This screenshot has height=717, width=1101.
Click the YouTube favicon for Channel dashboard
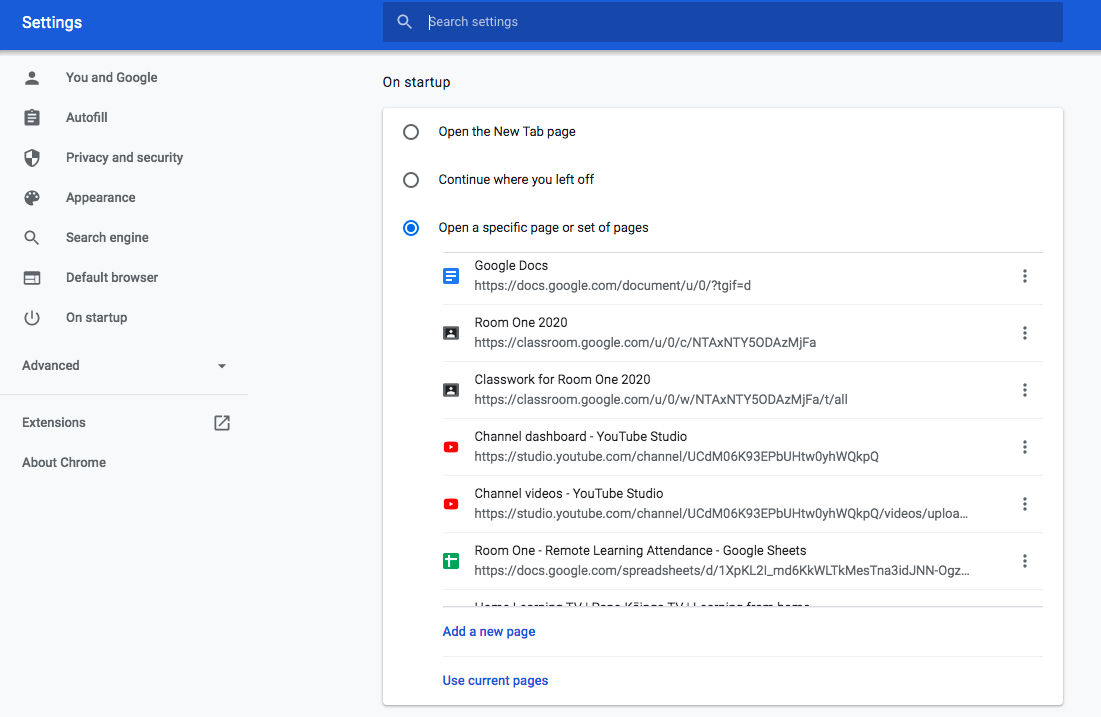451,447
